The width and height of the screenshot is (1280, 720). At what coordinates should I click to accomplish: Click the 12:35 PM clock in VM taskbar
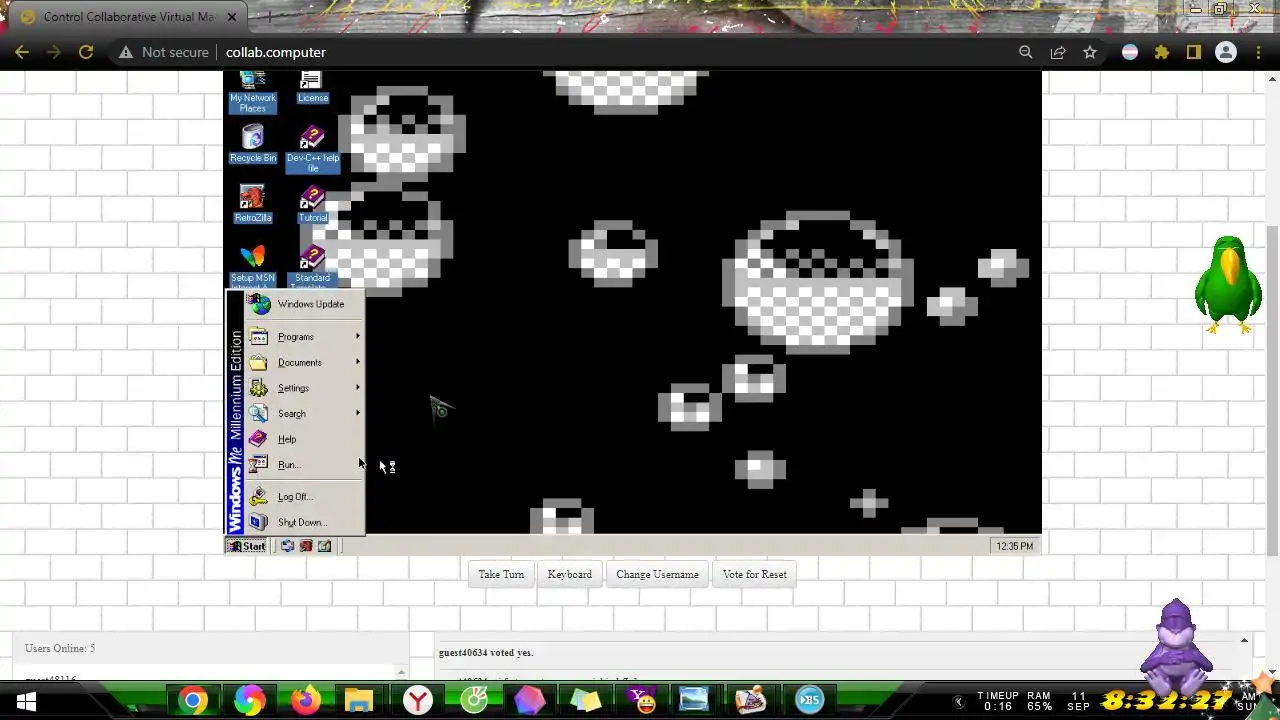point(1014,546)
